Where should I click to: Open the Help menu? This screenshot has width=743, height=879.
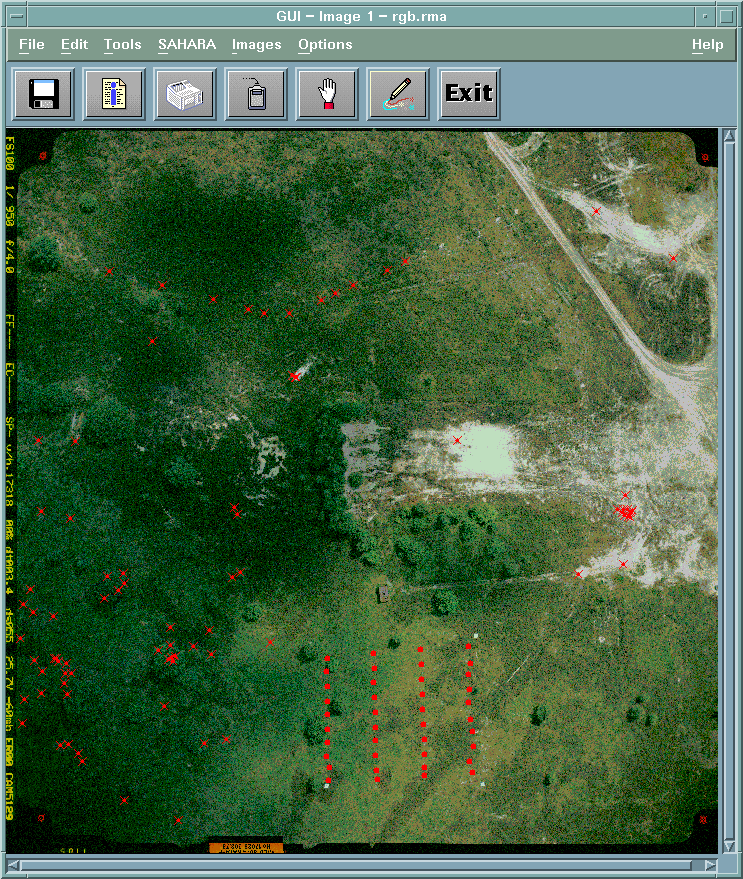(707, 44)
